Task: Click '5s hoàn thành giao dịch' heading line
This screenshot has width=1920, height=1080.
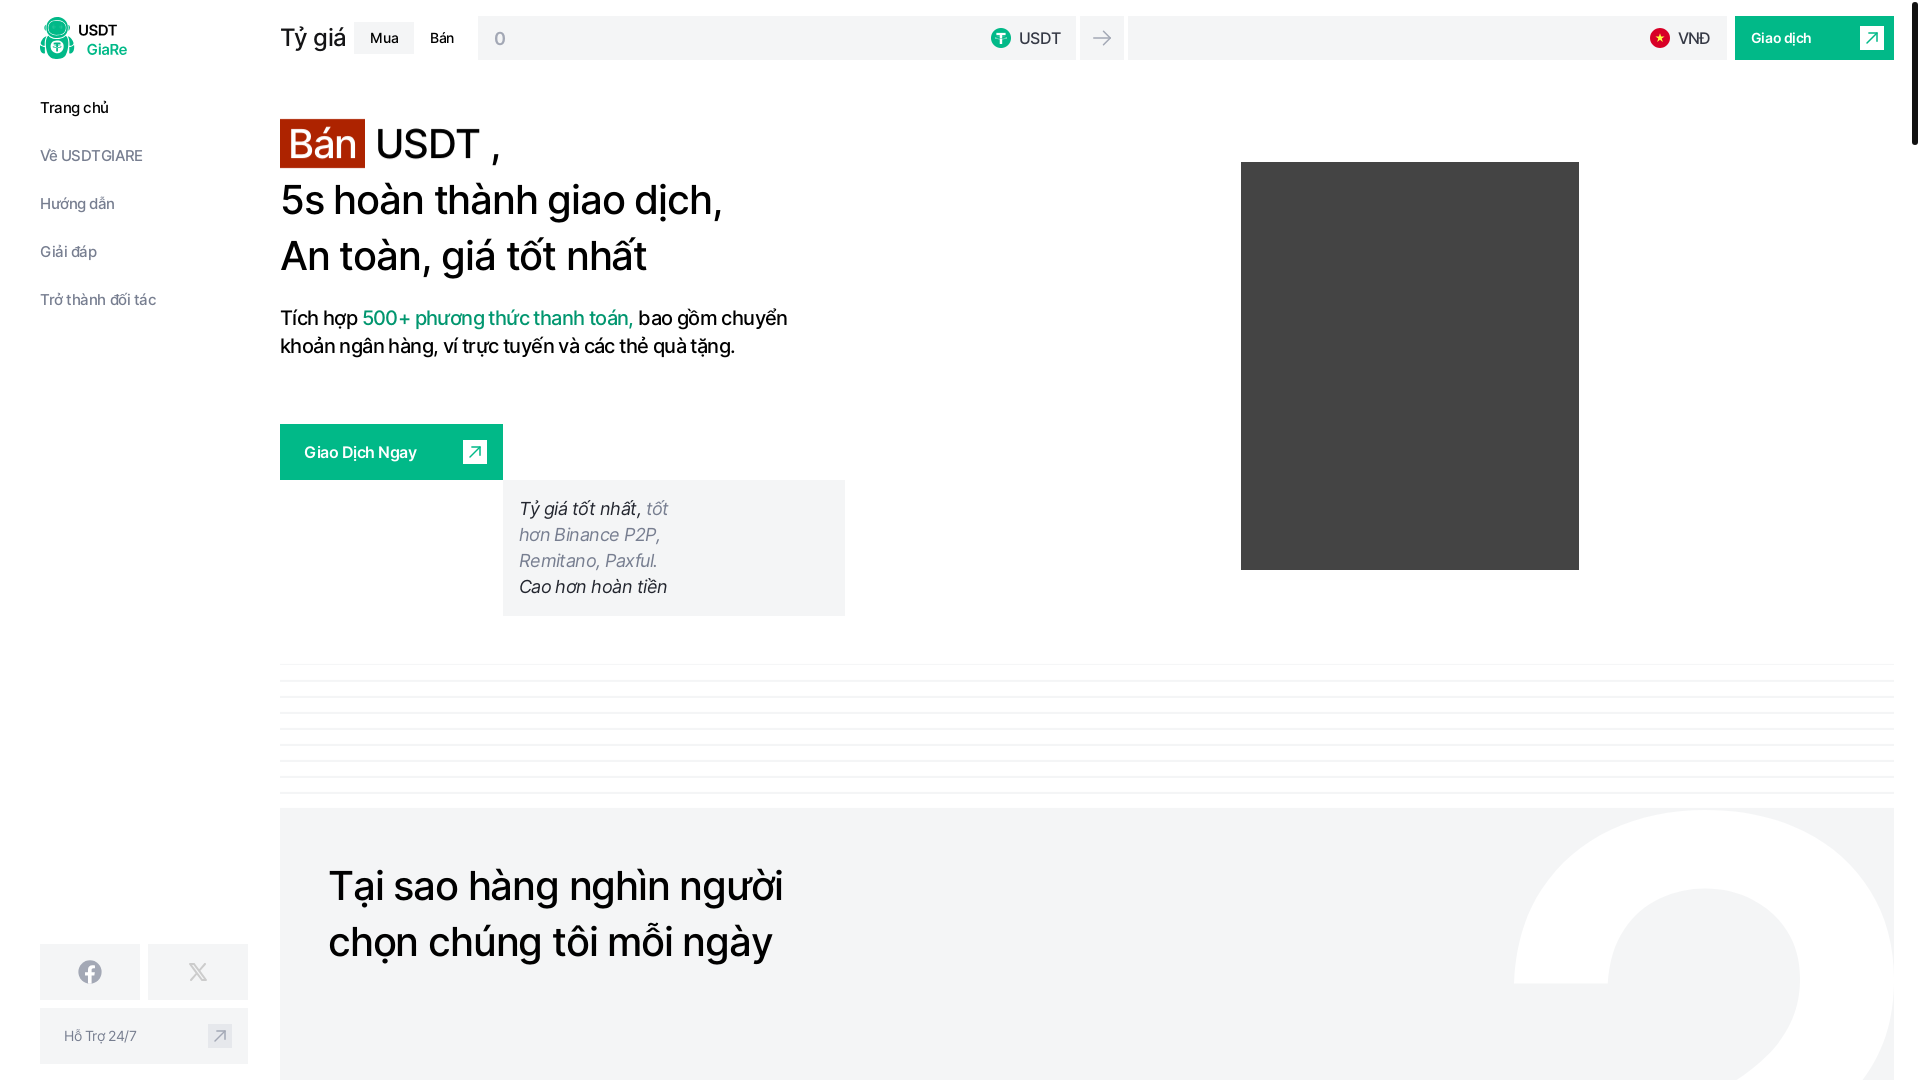Action: [501, 200]
